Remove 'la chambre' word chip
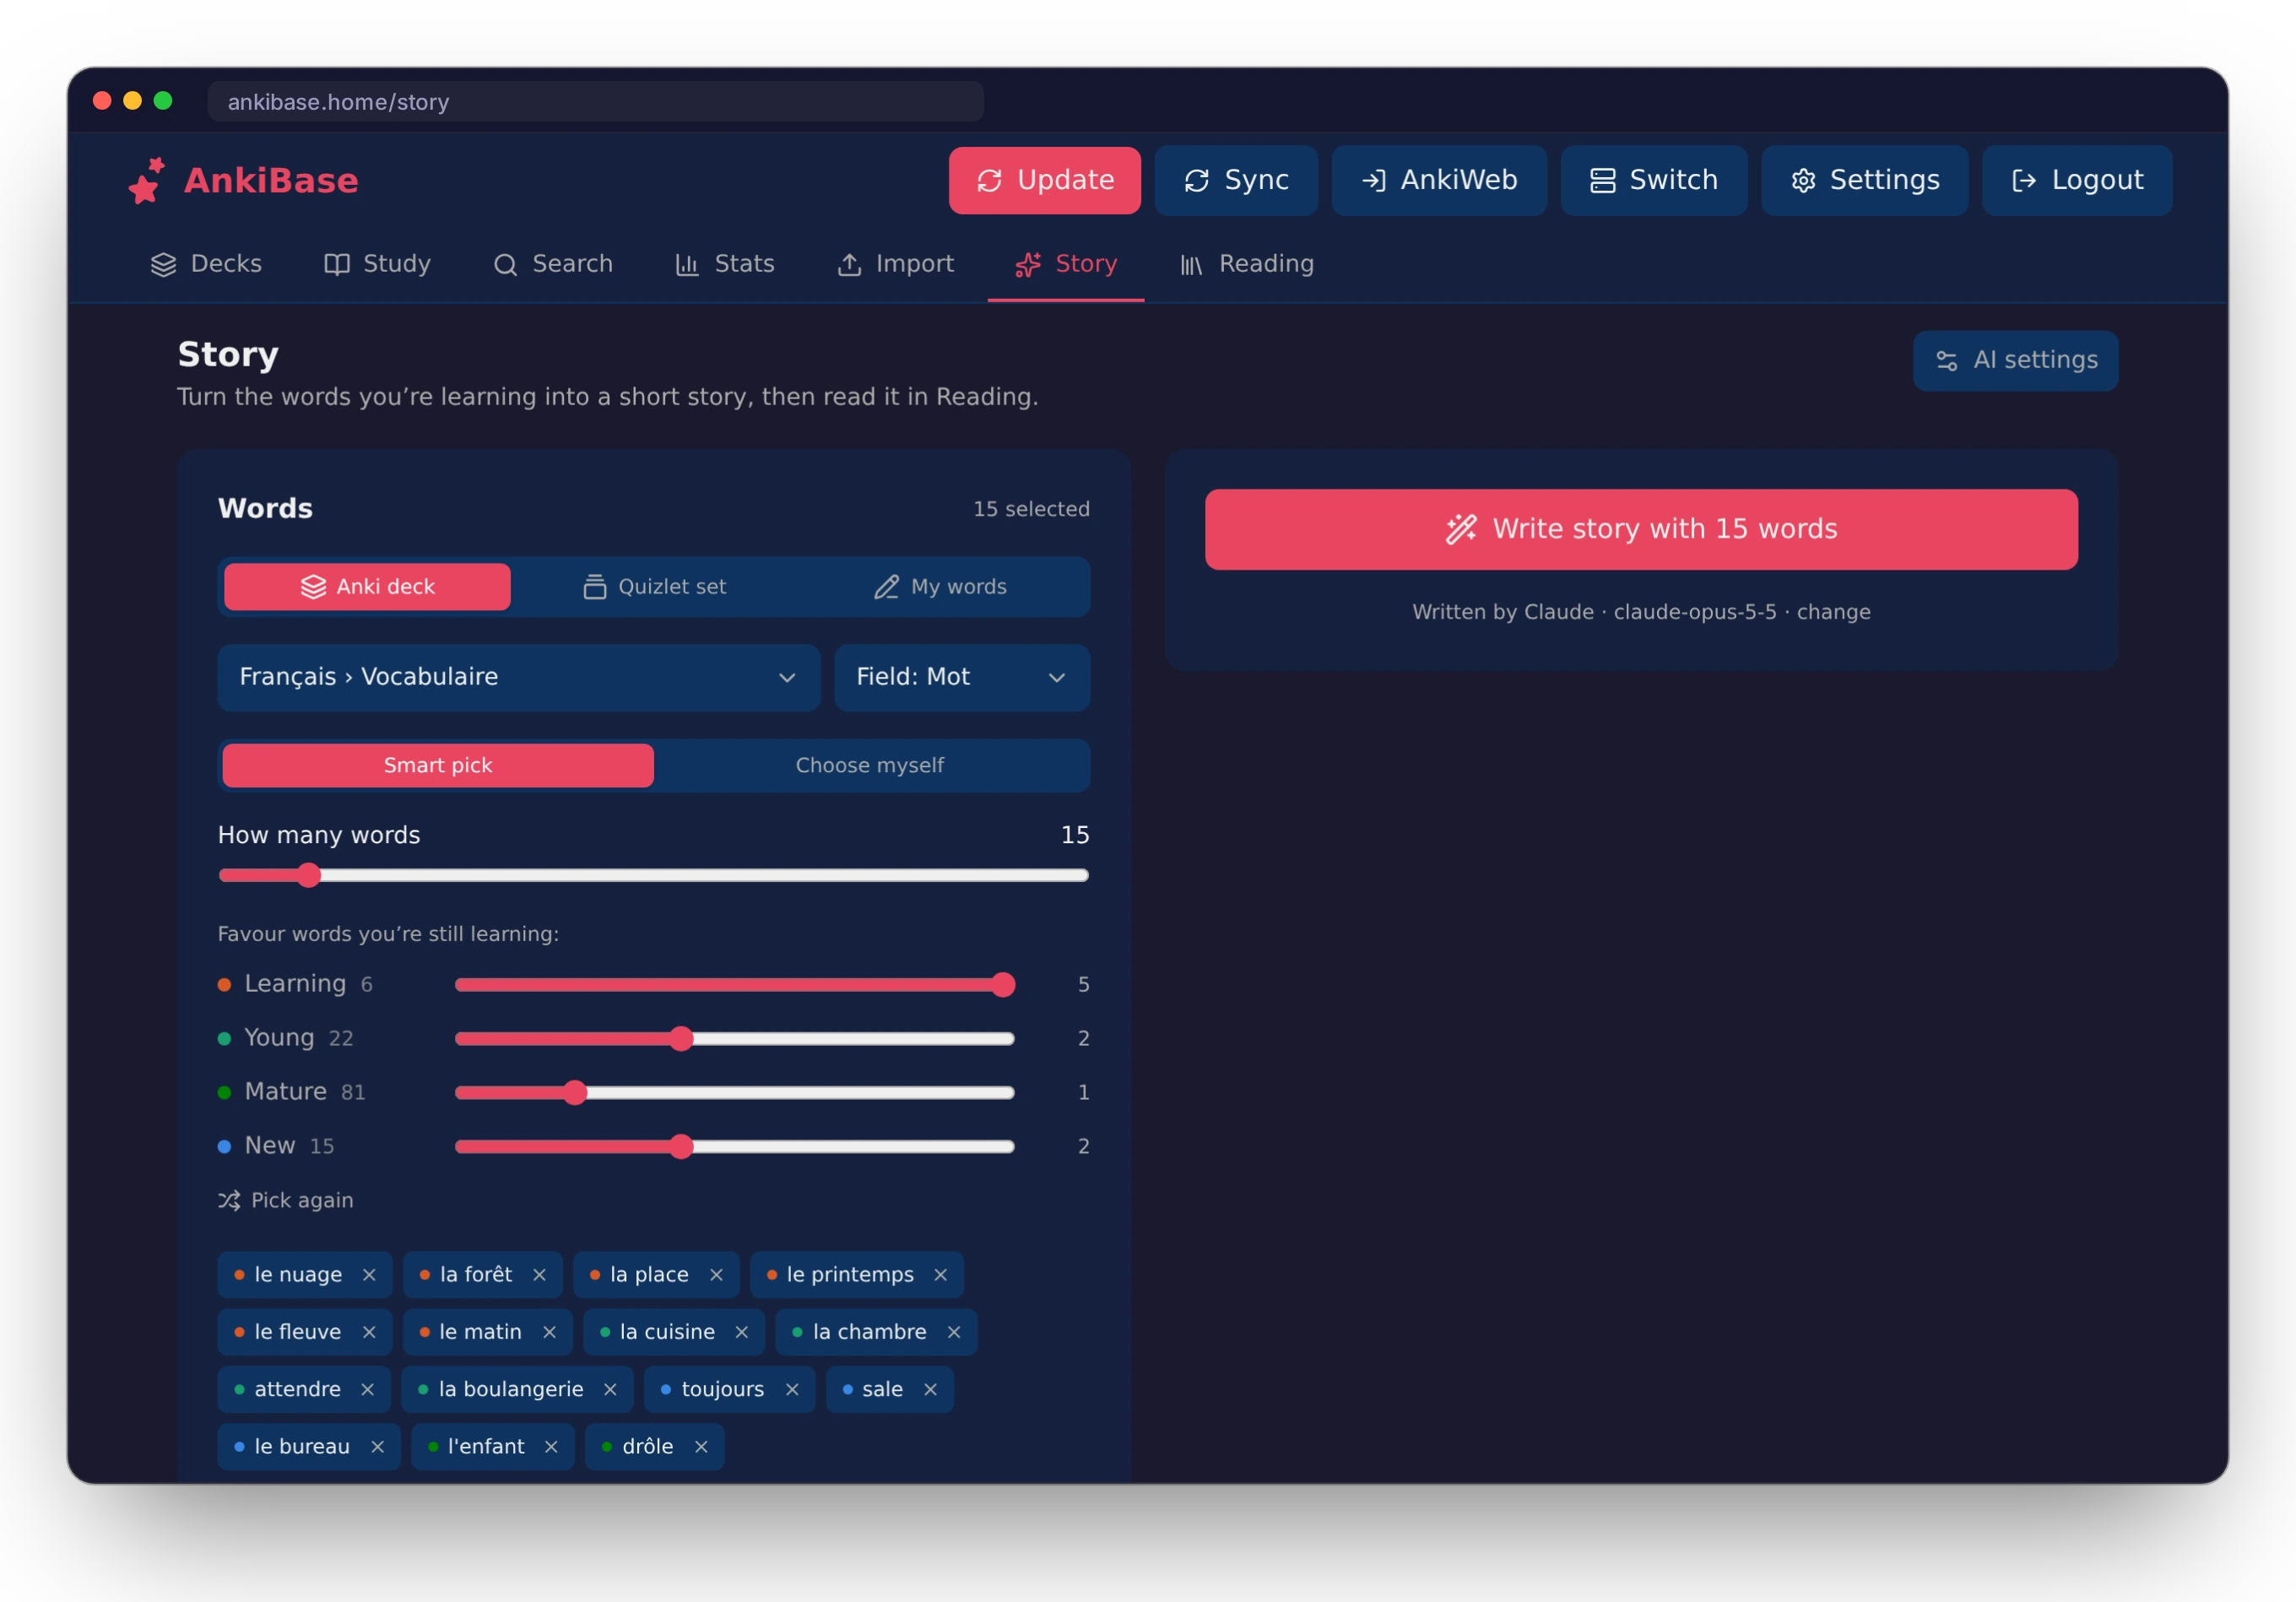 coord(954,1332)
